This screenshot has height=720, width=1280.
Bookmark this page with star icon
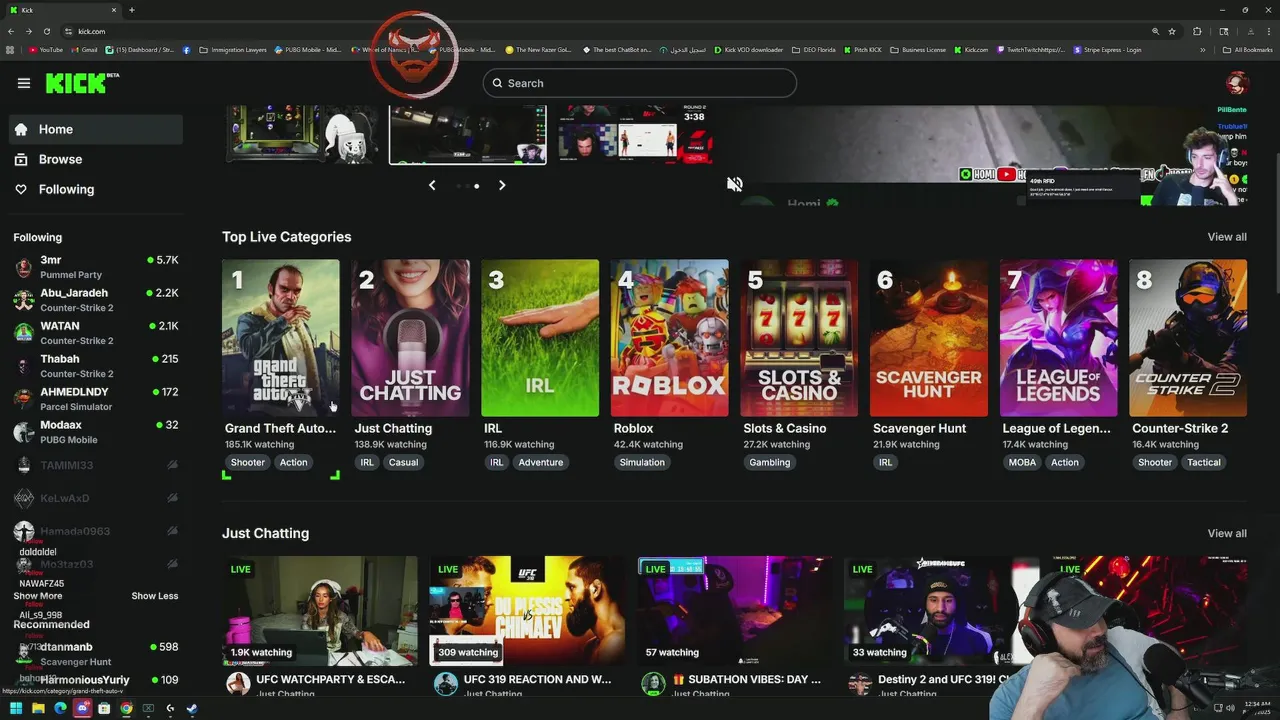tap(1172, 31)
